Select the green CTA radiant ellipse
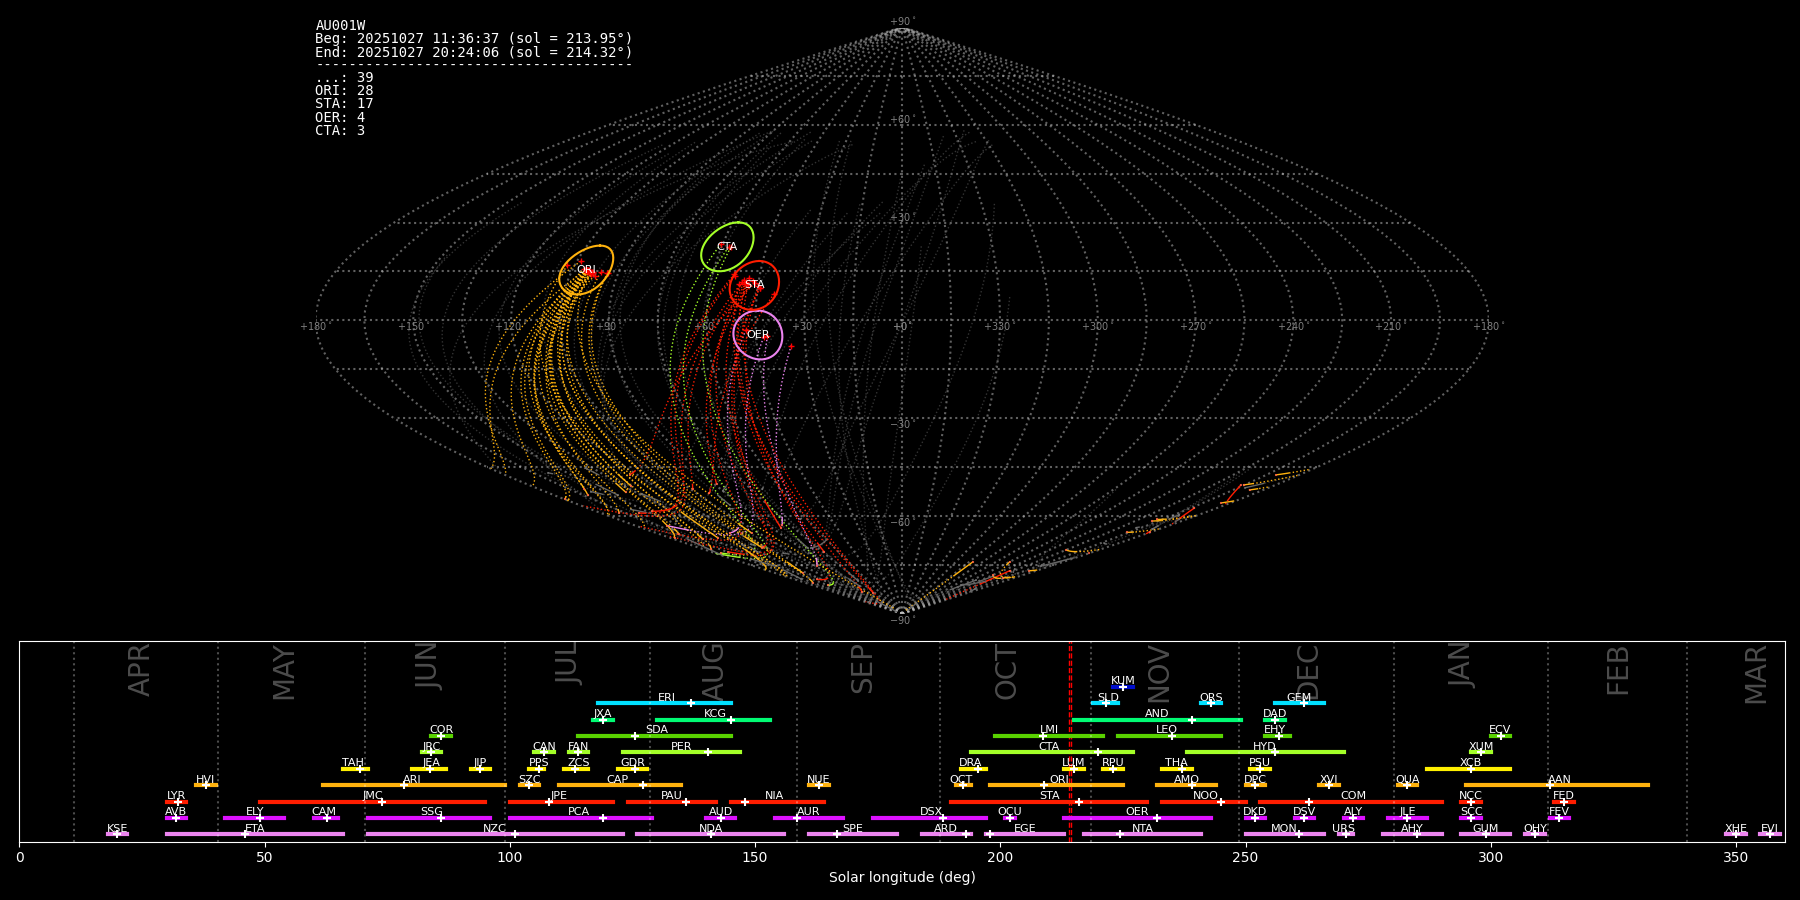1800x900 pixels. (x=727, y=247)
